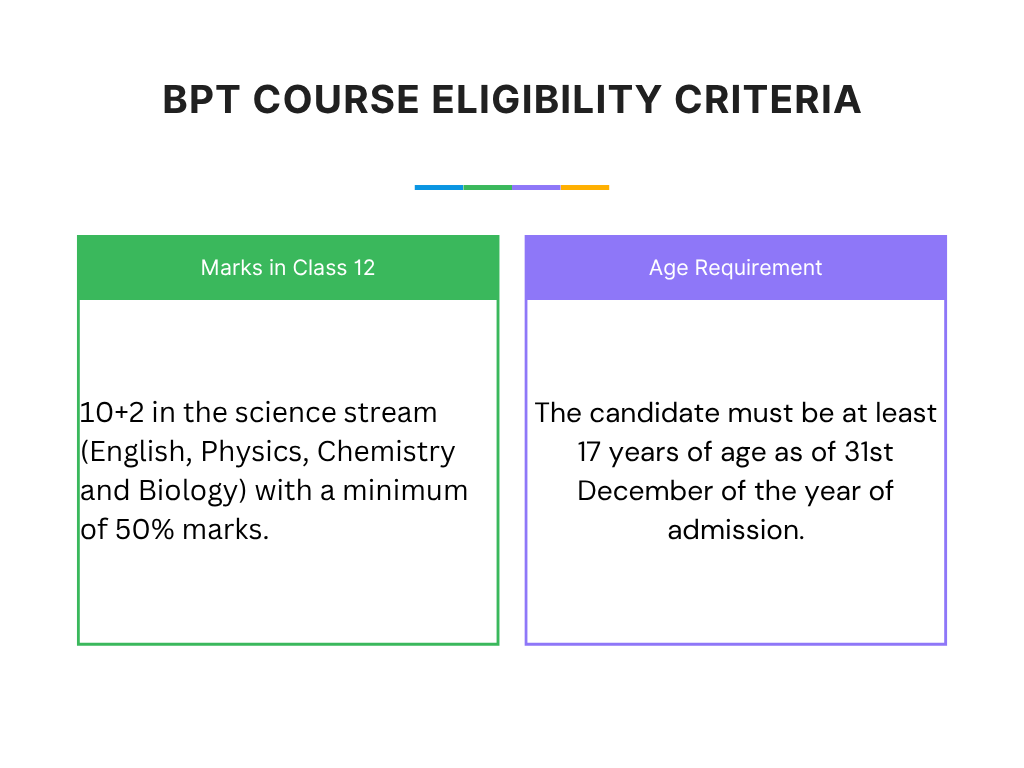Click the "Marks in Class 12" header
Viewport: 1024px width, 768px height.
tap(288, 268)
